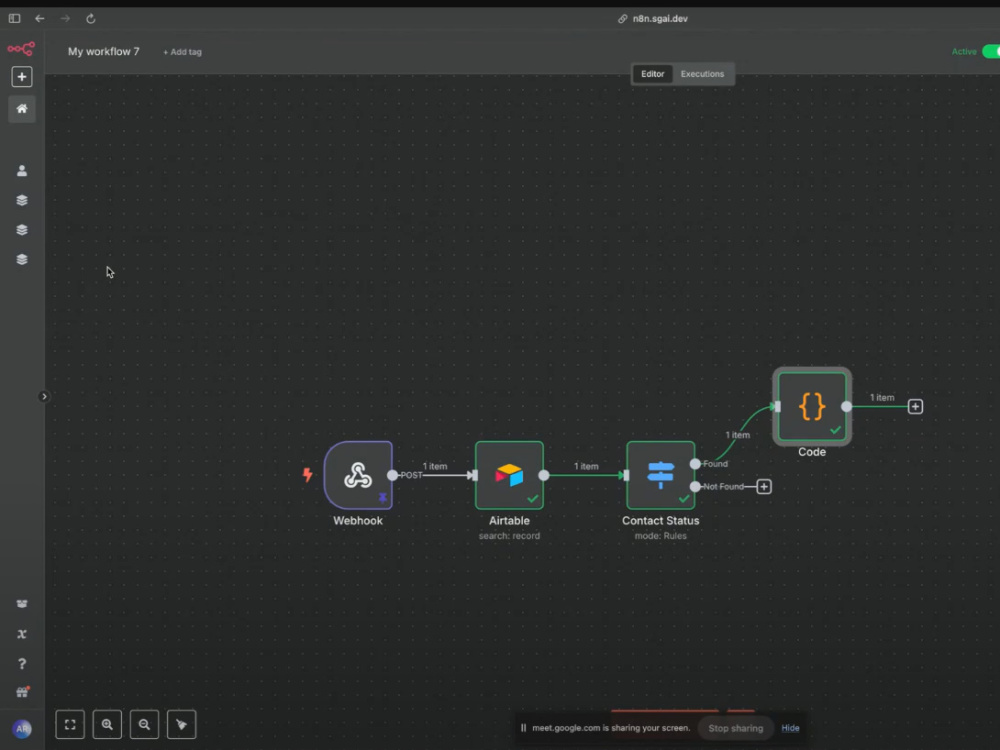This screenshot has height=750, width=1000.
Task: Click the red lightning trigger icon
Action: (307, 474)
